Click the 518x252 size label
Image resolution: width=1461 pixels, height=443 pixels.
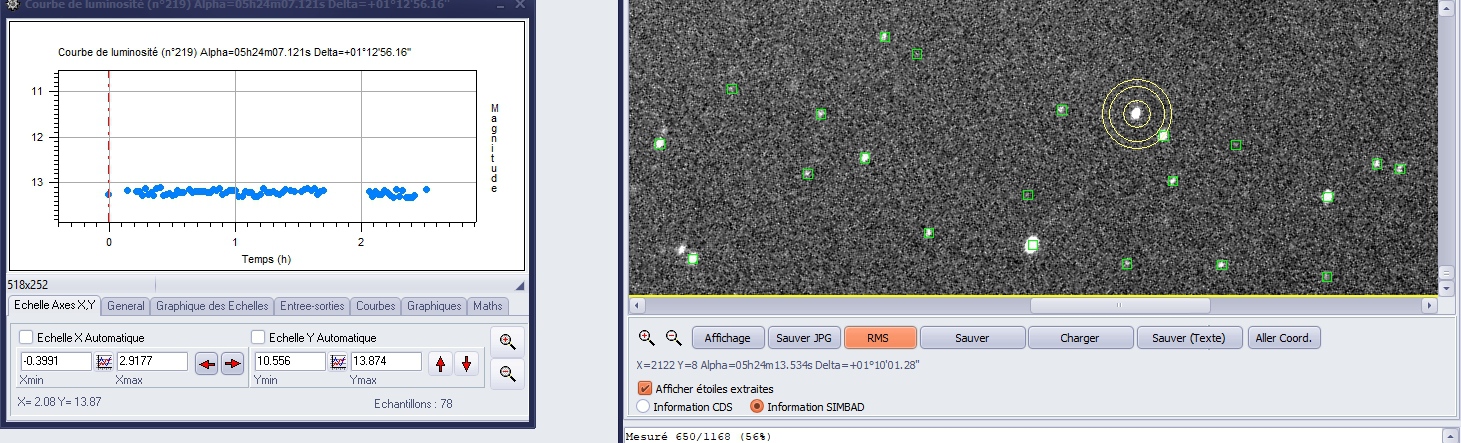coord(29,285)
